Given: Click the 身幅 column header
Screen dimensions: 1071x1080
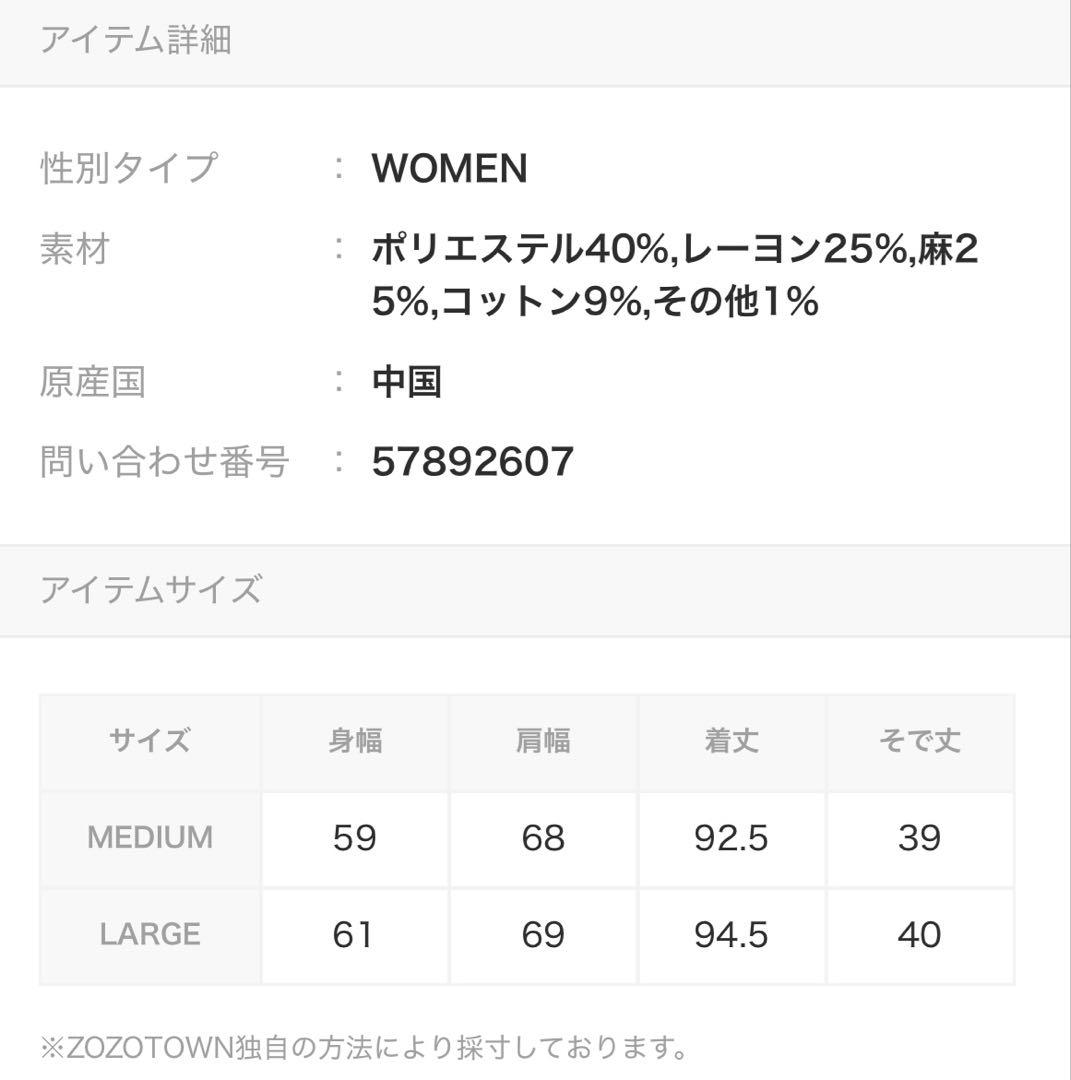Looking at the screenshot, I should [x=355, y=742].
